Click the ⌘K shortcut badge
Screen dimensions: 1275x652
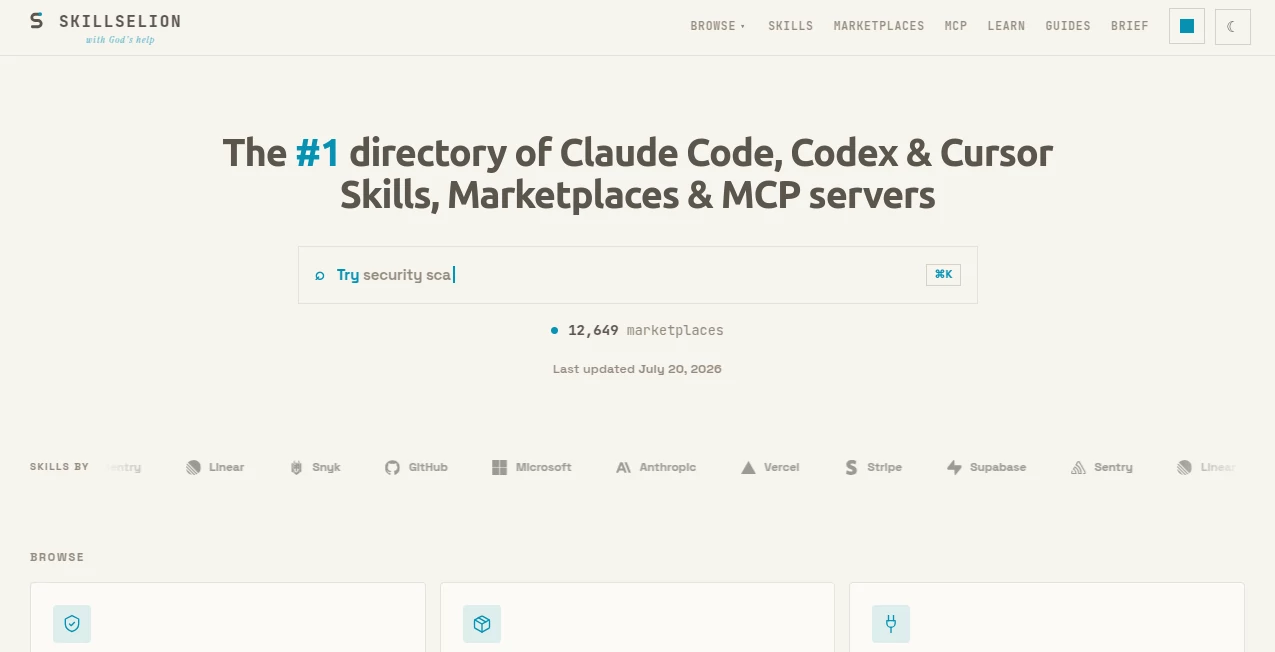(x=943, y=275)
